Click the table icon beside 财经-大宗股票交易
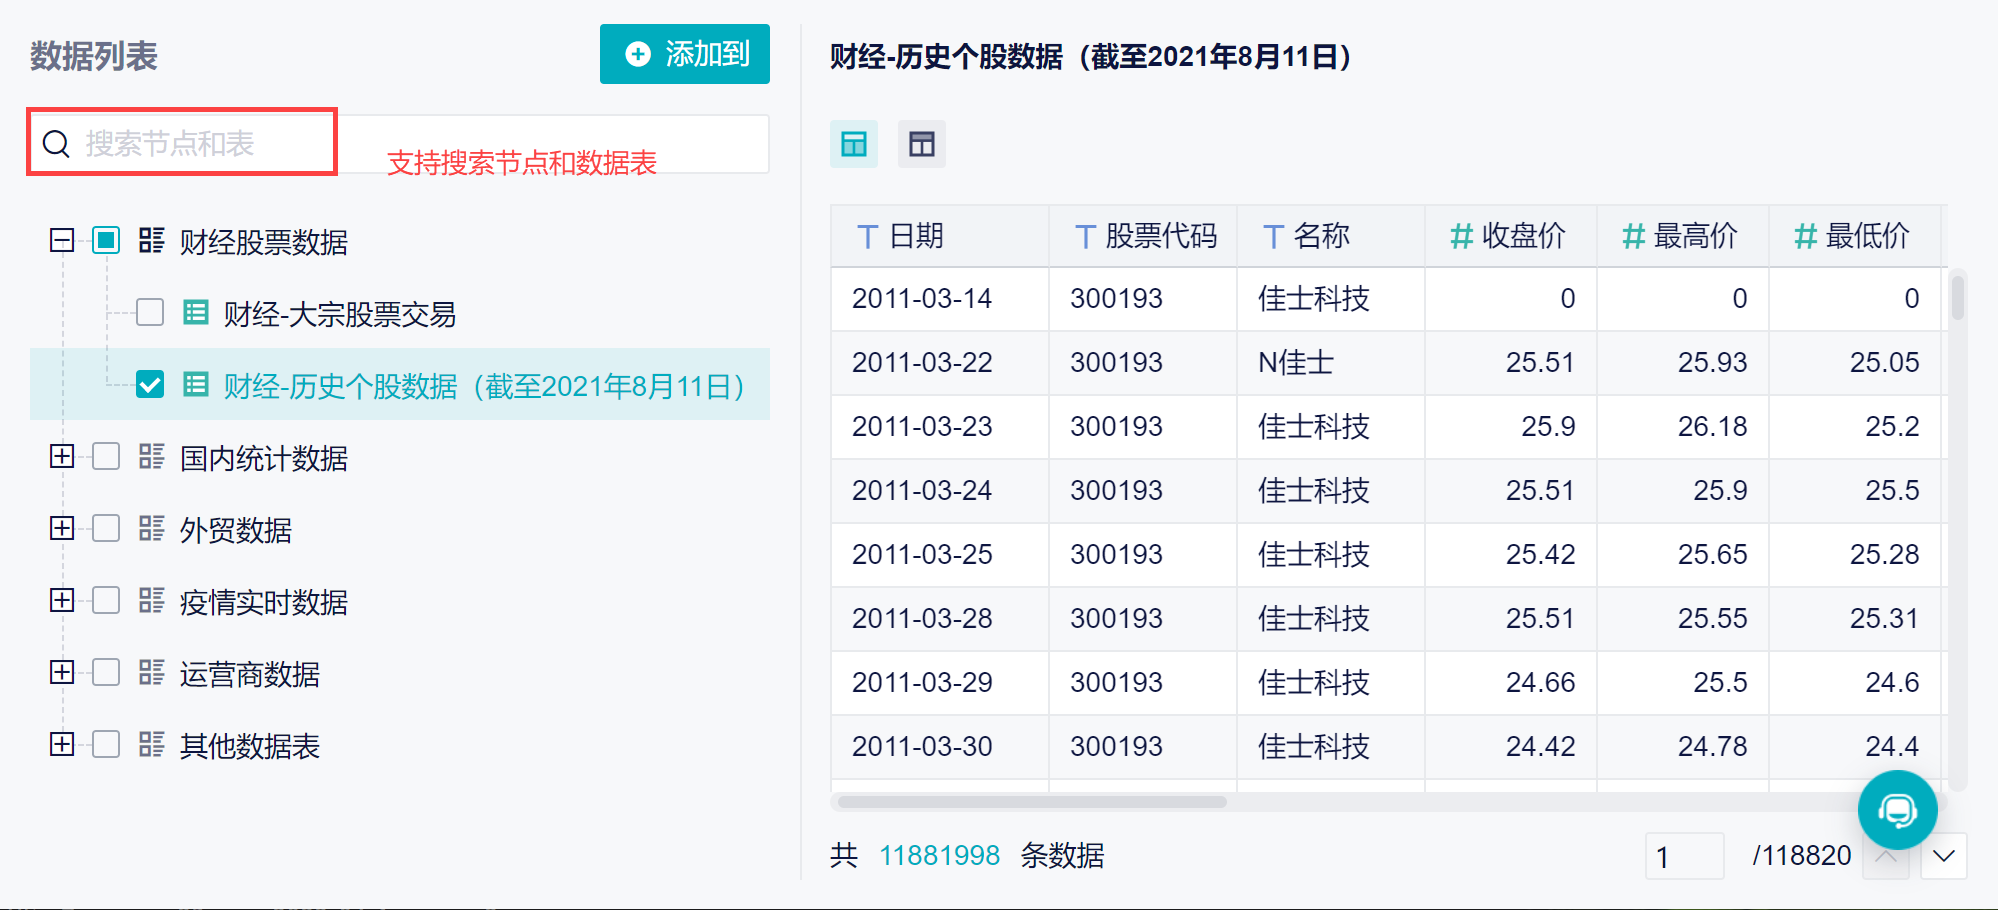 (x=196, y=313)
